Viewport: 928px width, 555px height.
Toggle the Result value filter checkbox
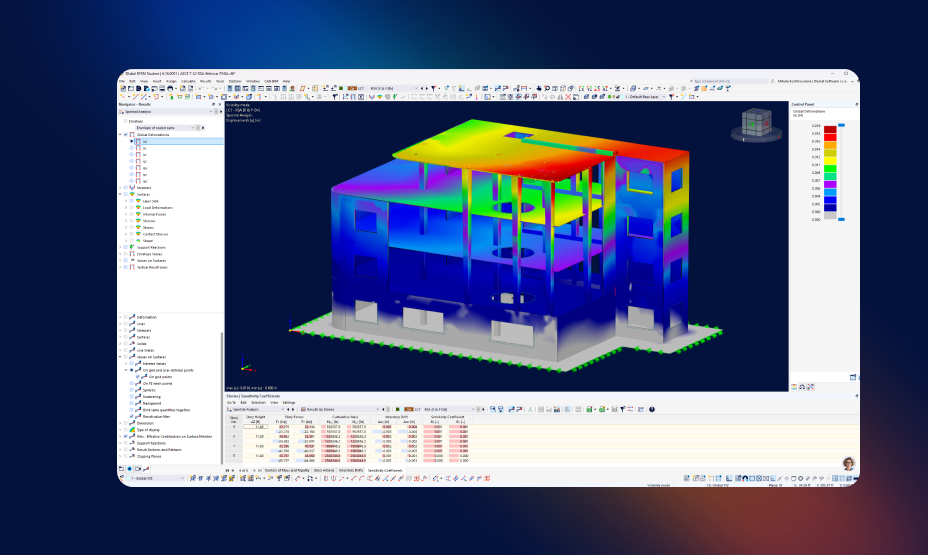[131, 417]
